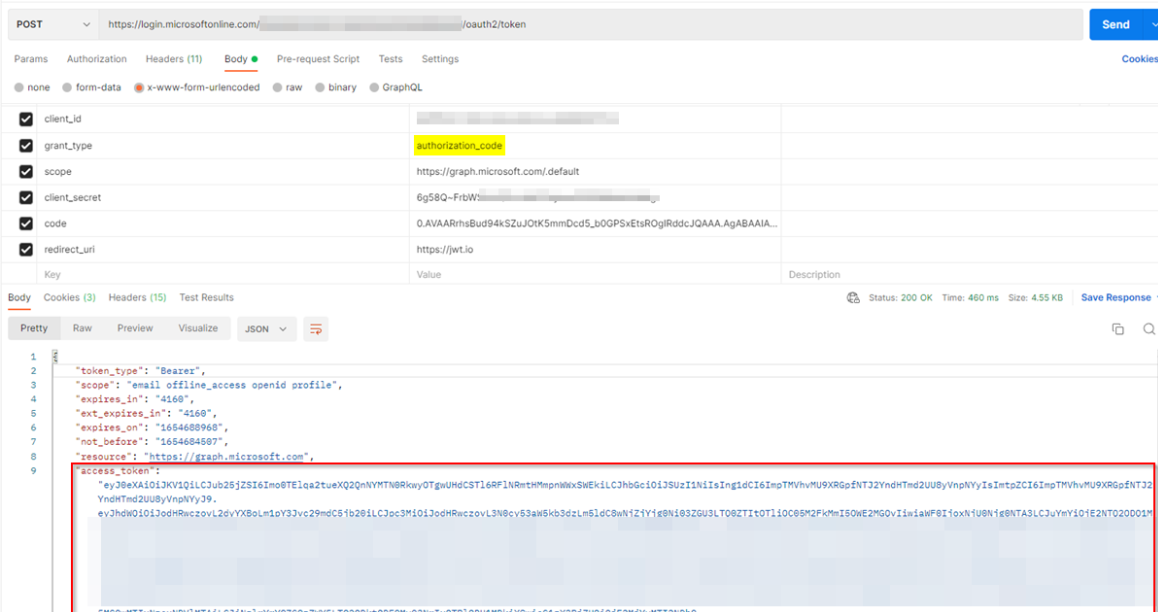Viewport: 1158px width, 612px height.
Task: Click the code parameter value
Action: coord(597,223)
